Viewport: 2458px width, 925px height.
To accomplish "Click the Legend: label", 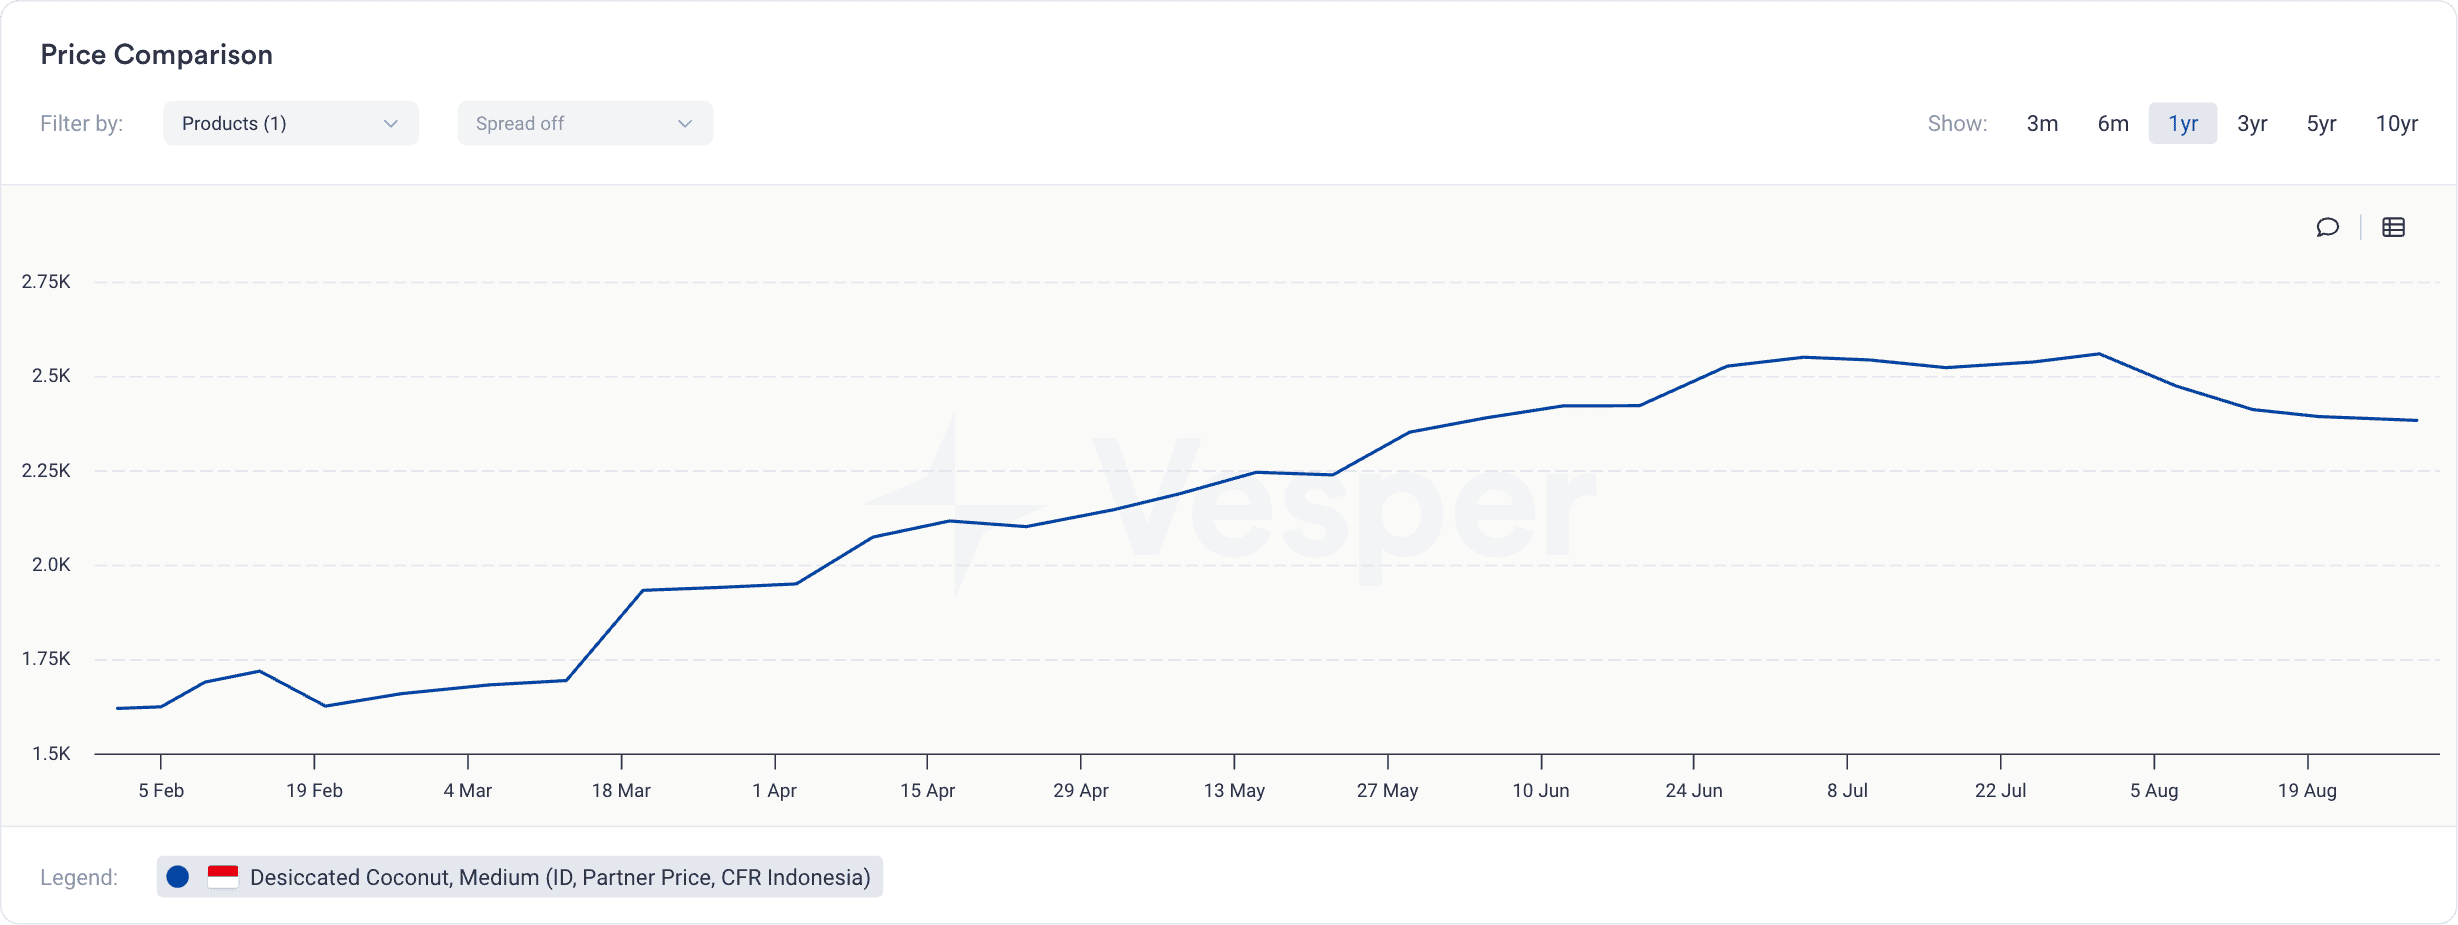I will click(79, 877).
